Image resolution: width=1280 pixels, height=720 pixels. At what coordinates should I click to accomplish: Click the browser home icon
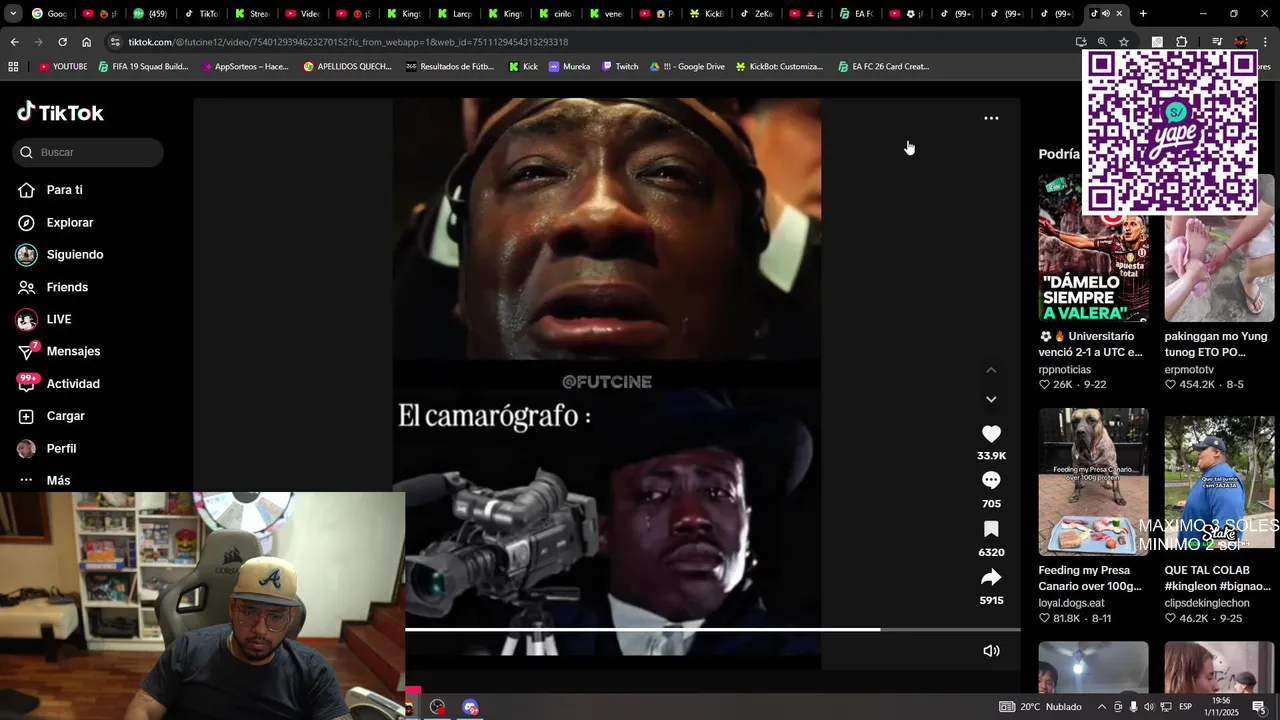click(x=86, y=42)
